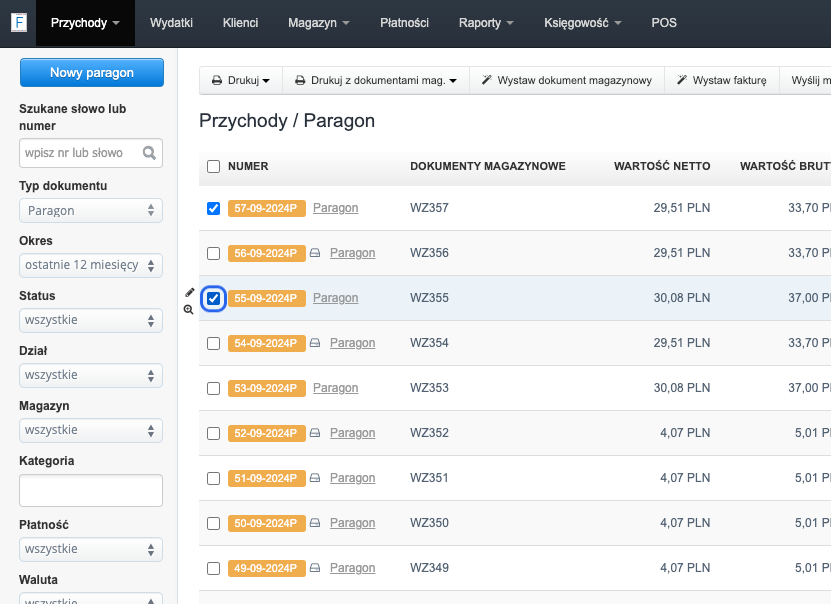831x604 pixels.
Task: Click DOKUMENTY MAGAZYNOWE column header
Action: pyautogui.click(x=488, y=166)
